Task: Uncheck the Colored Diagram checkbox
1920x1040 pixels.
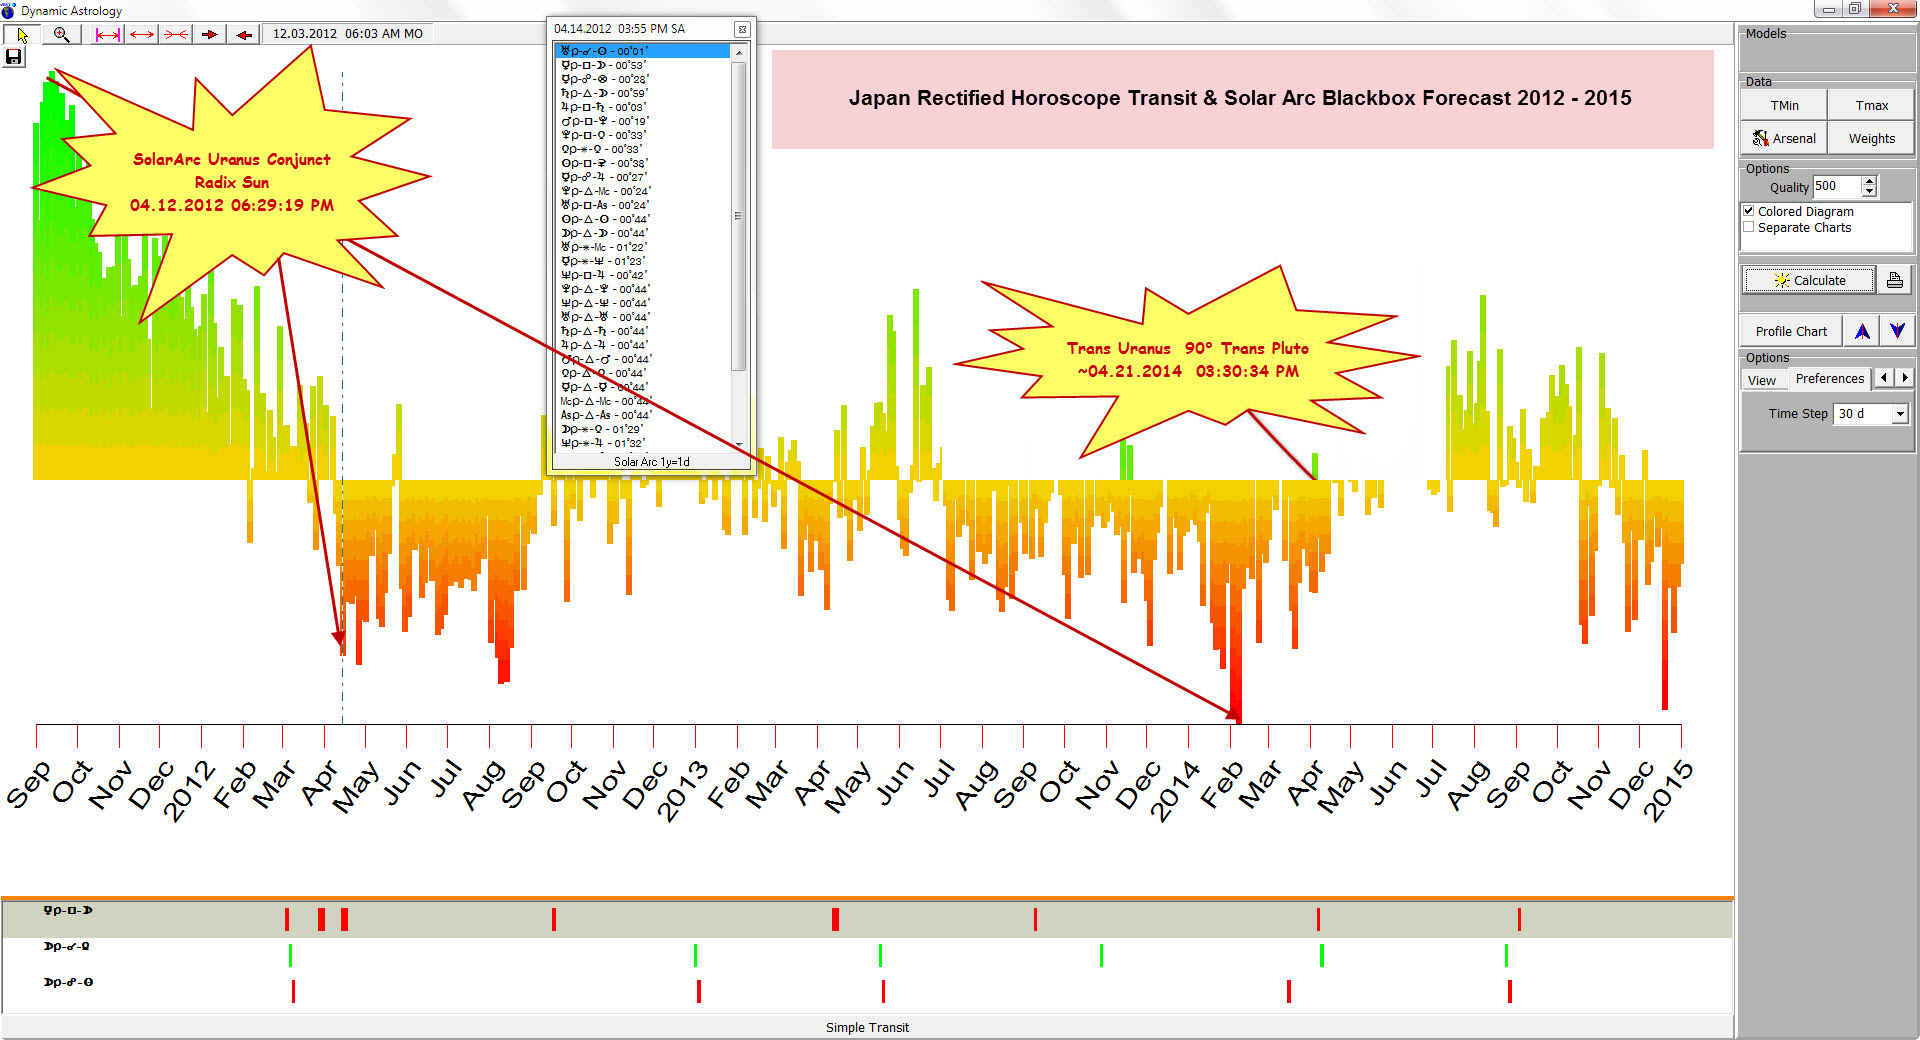Action: point(1749,211)
